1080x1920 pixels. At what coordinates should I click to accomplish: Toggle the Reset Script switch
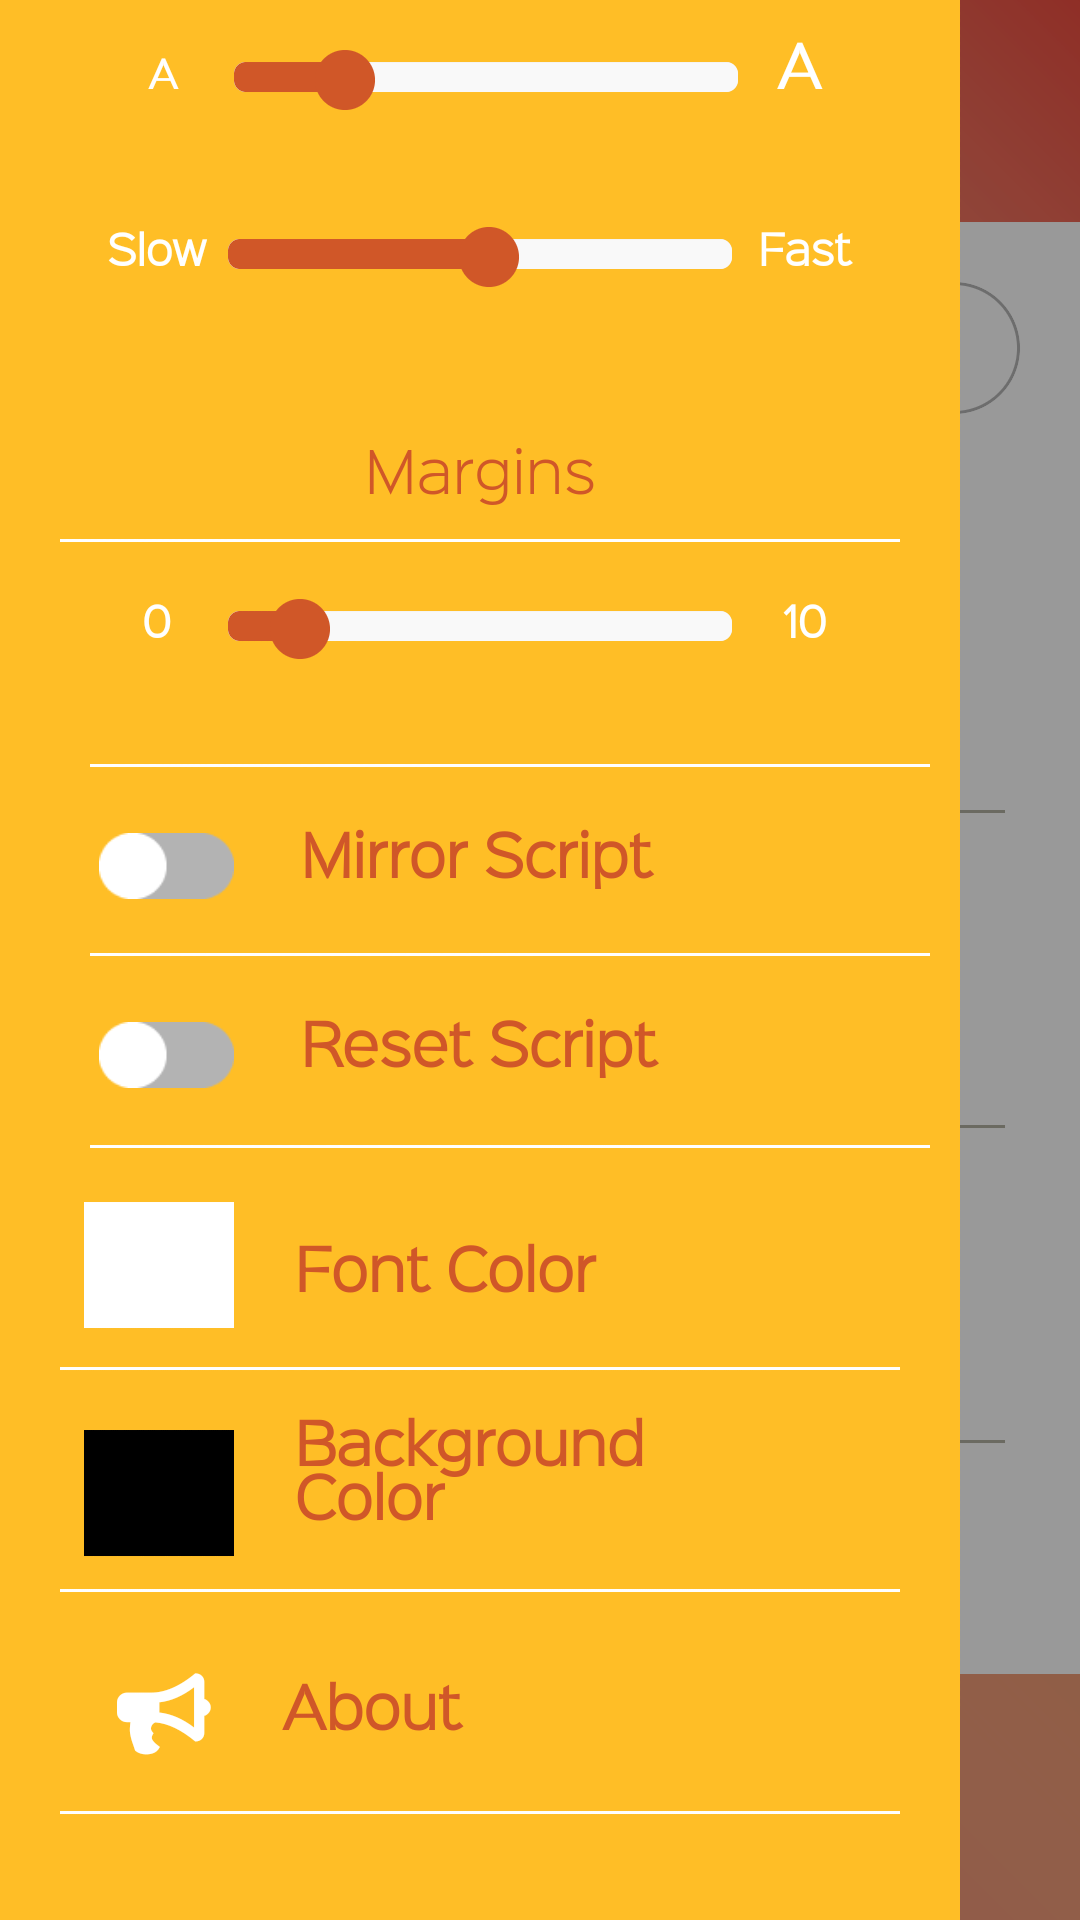(x=166, y=1055)
